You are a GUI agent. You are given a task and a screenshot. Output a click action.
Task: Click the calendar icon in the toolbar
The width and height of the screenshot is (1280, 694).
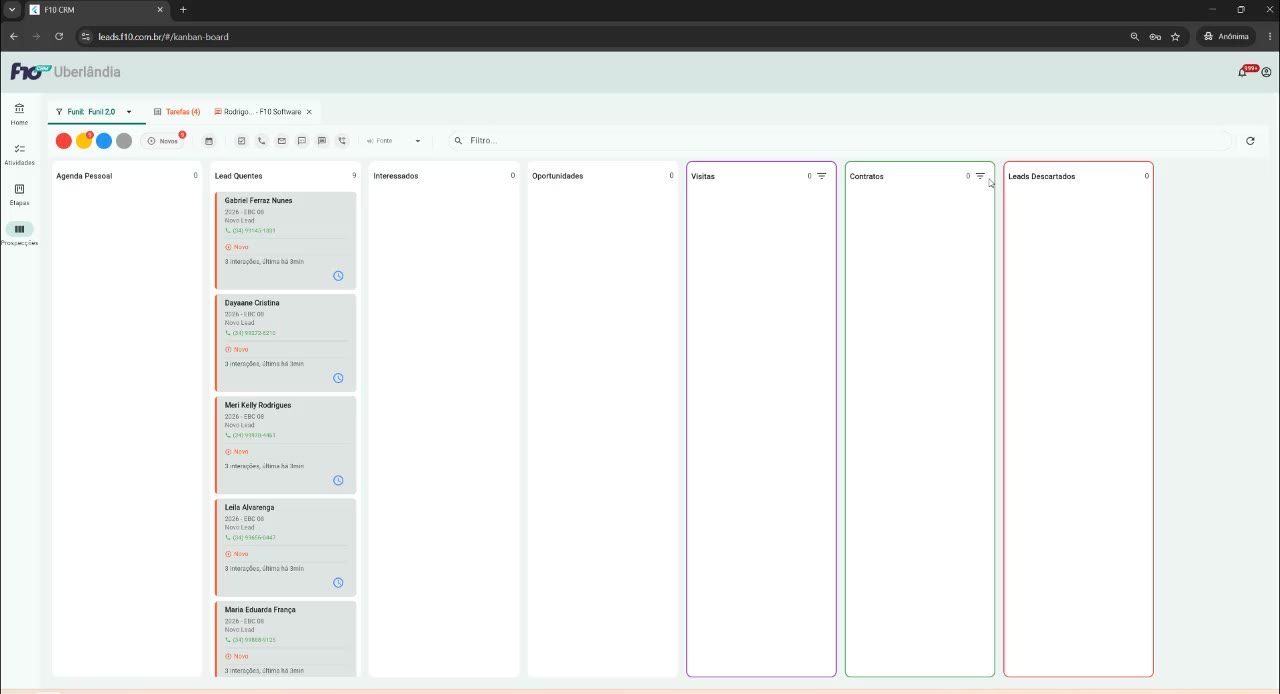pos(209,141)
